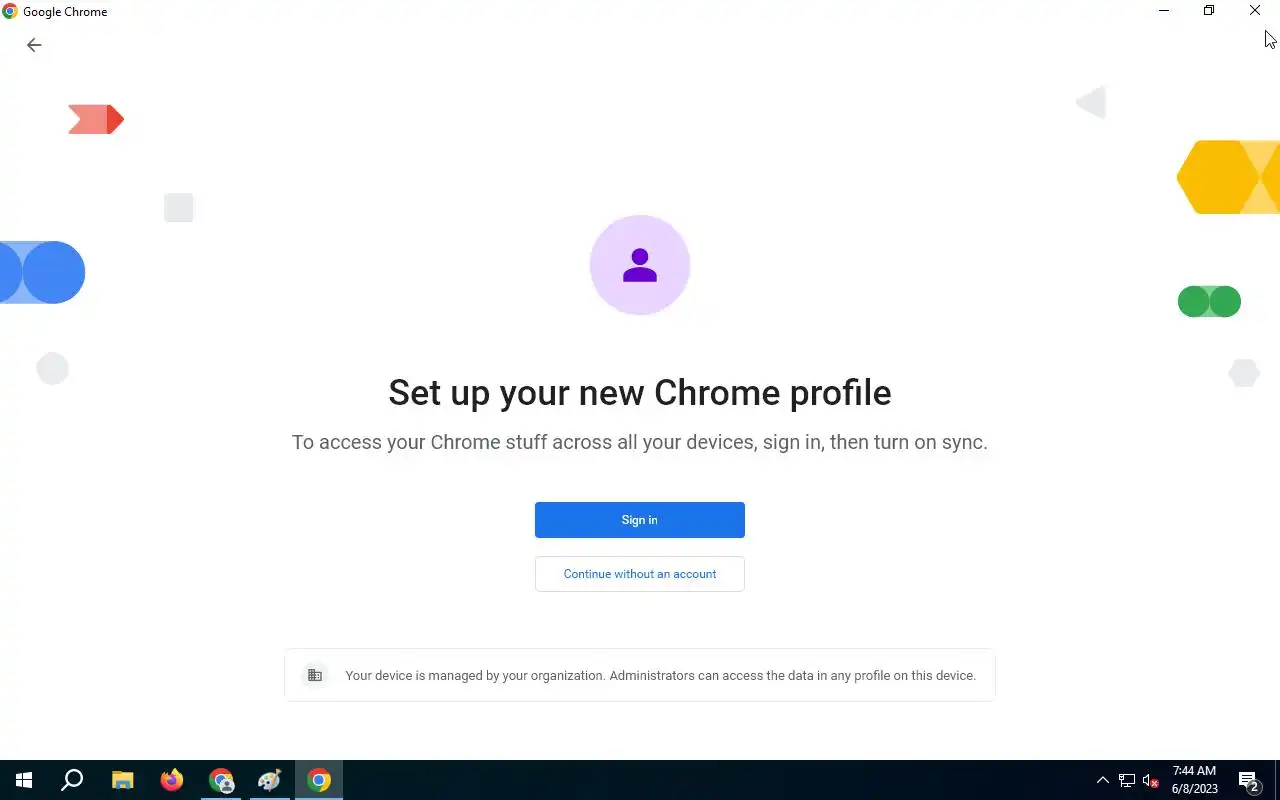Screen dimensions: 1280x800
Task: Launch Firefox from the taskbar
Action: click(x=172, y=780)
